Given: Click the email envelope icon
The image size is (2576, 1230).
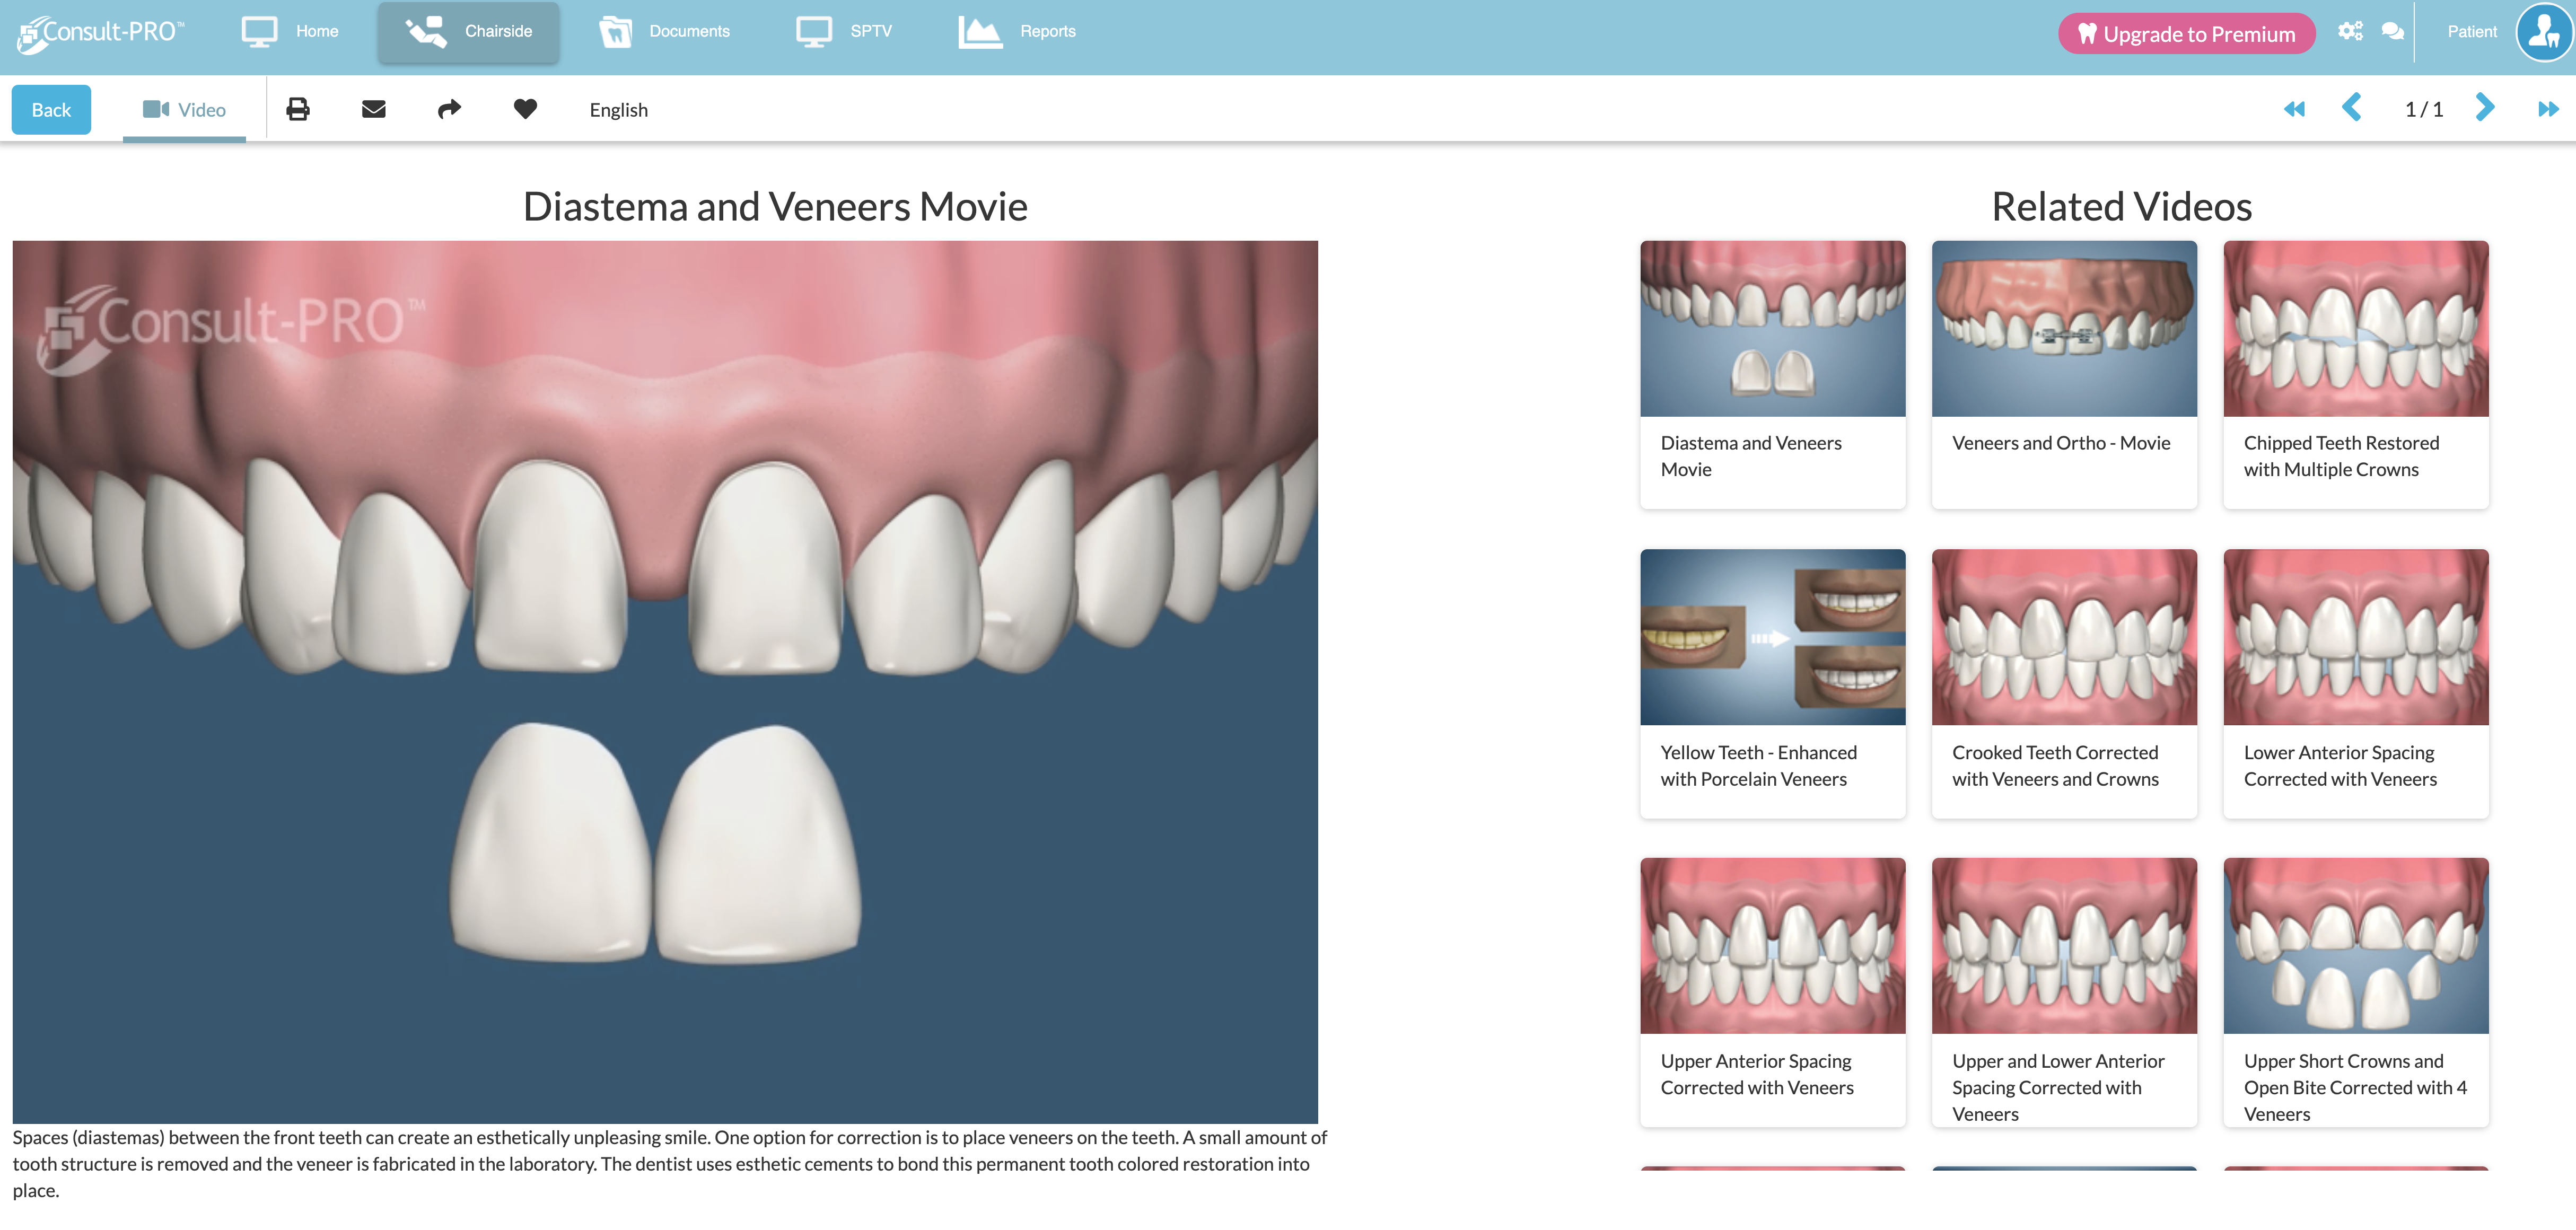Looking at the screenshot, I should [x=373, y=109].
